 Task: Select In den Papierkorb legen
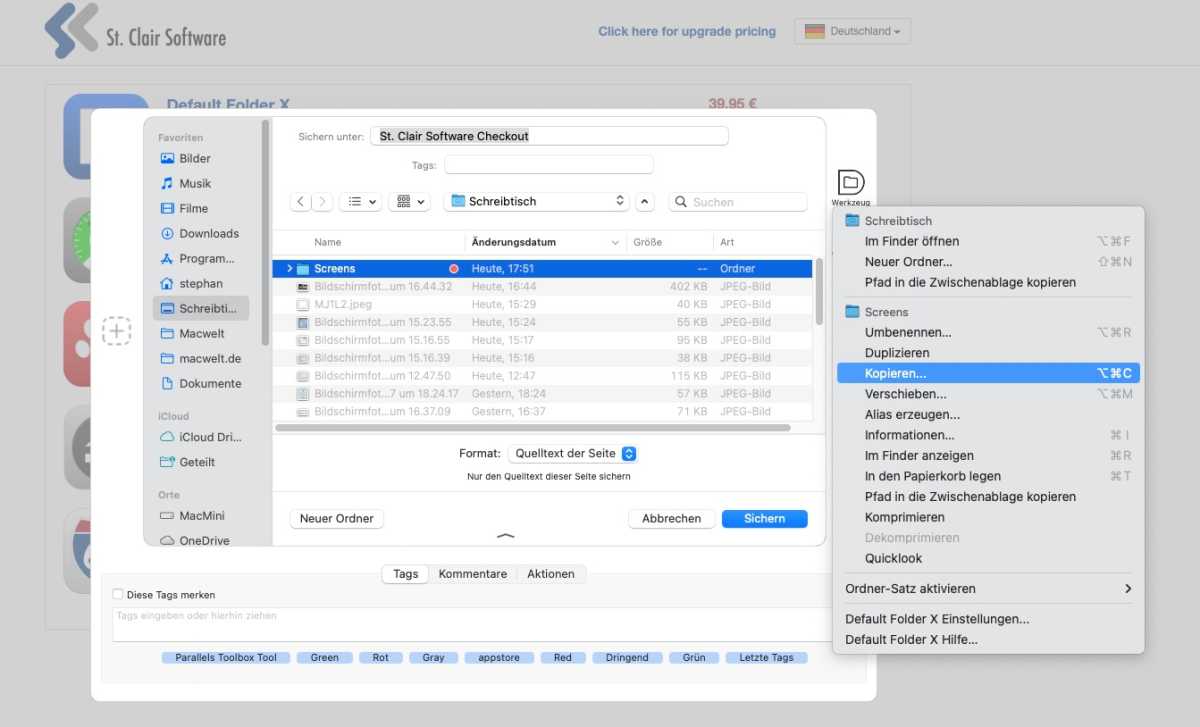pyautogui.click(x=988, y=476)
